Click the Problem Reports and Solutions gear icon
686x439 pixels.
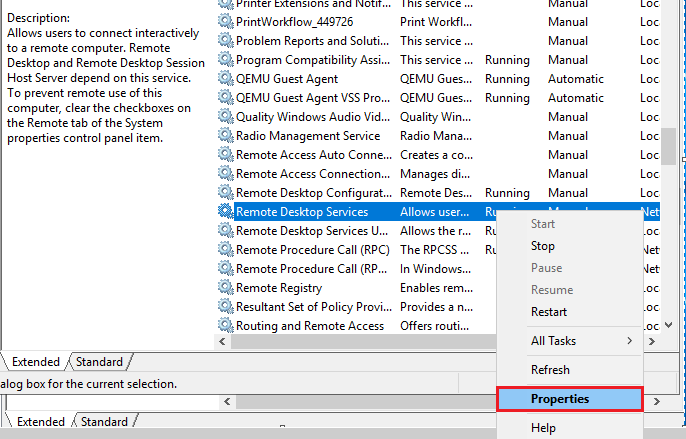pyautogui.click(x=226, y=40)
